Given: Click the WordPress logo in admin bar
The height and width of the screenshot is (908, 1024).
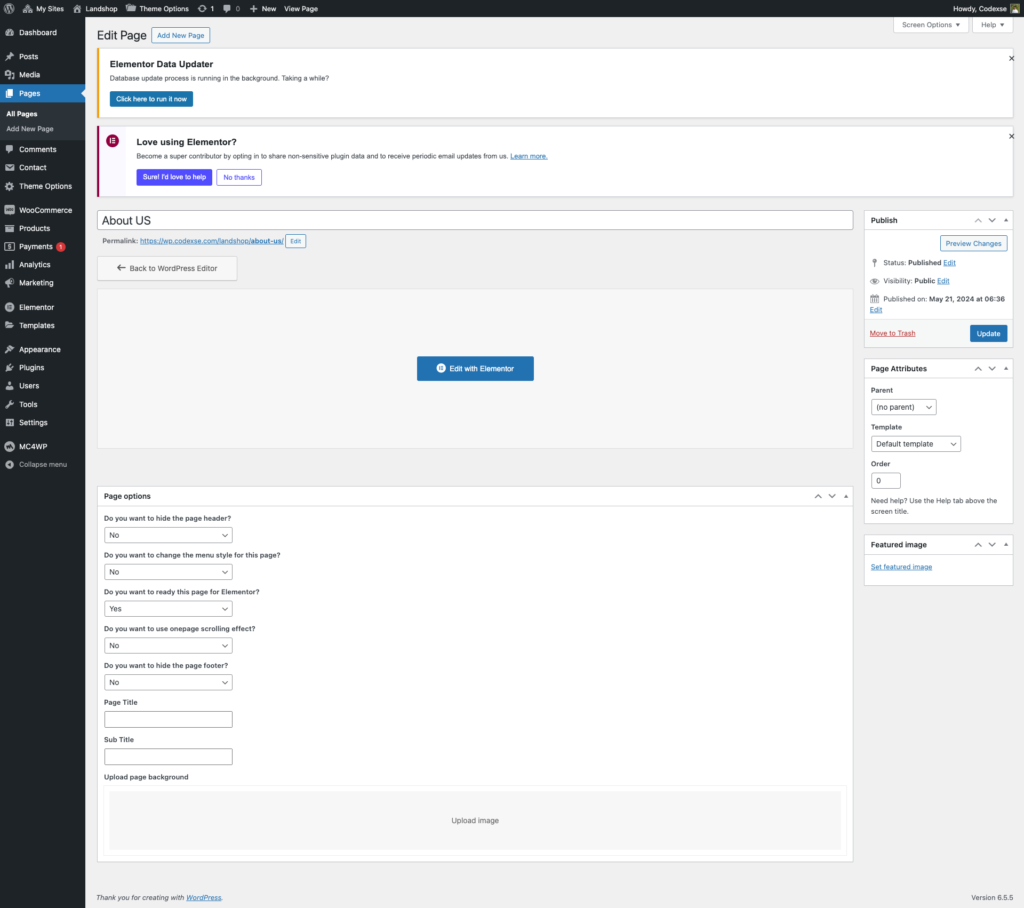Looking at the screenshot, I should (x=10, y=8).
